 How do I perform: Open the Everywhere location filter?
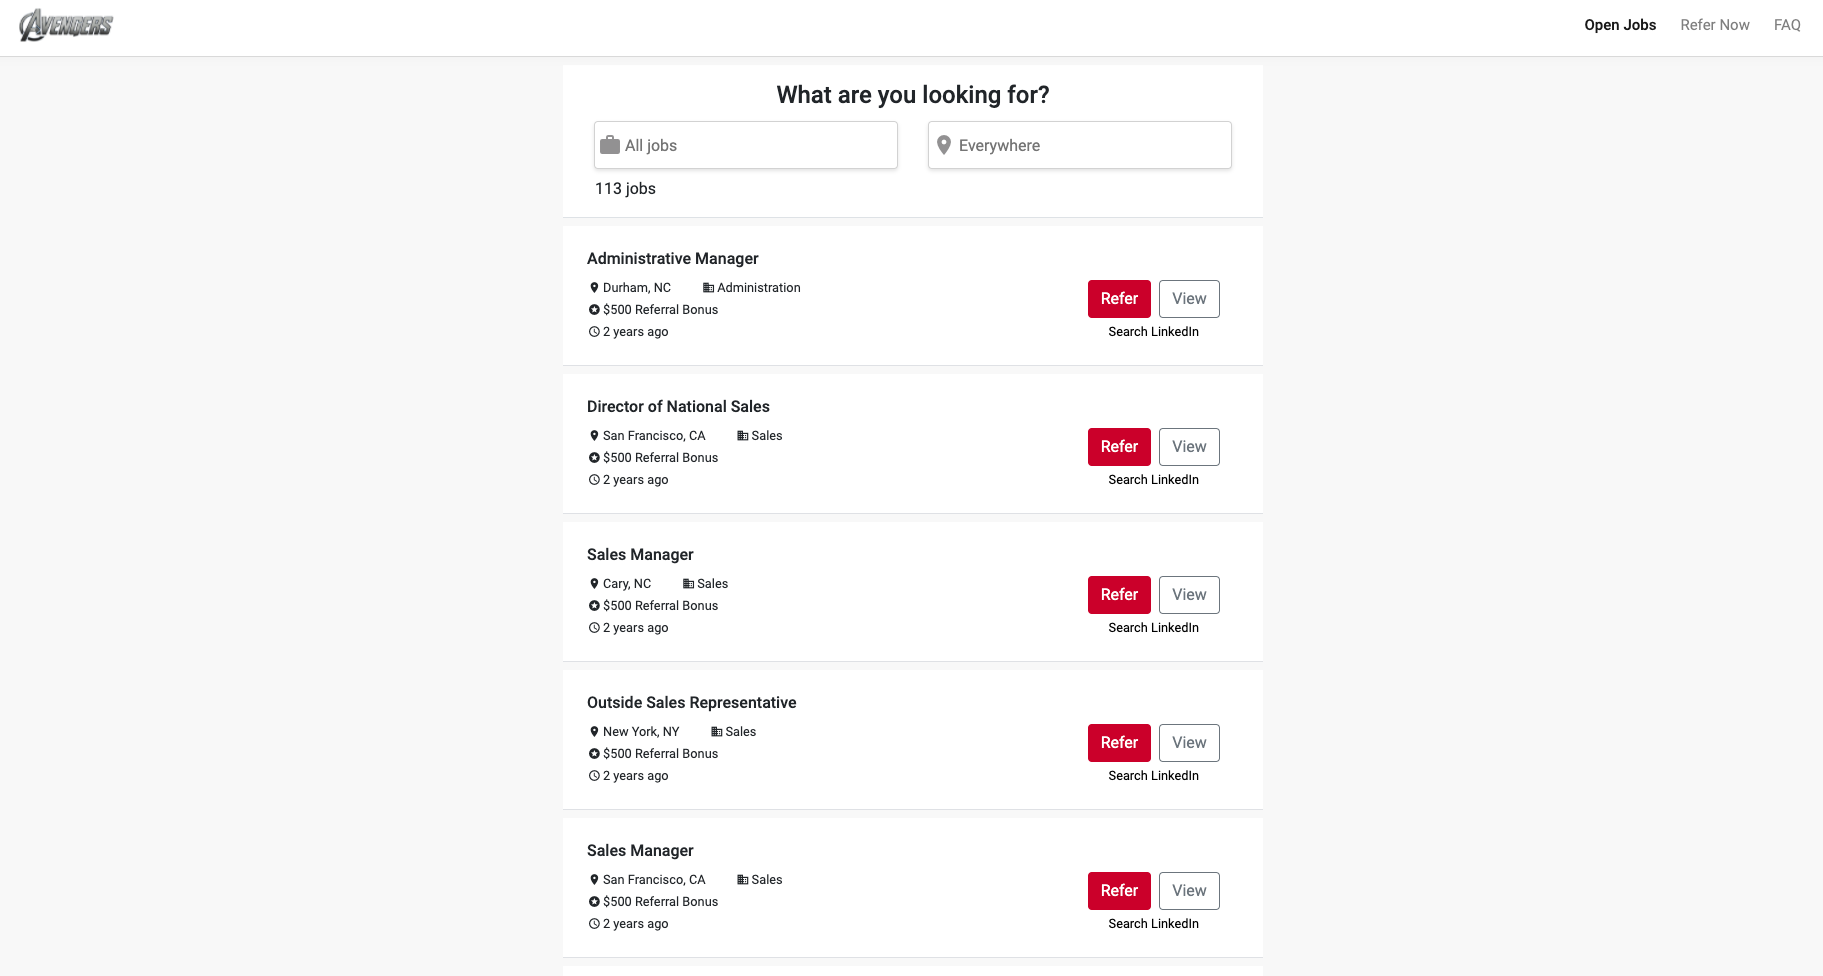[1090, 145]
